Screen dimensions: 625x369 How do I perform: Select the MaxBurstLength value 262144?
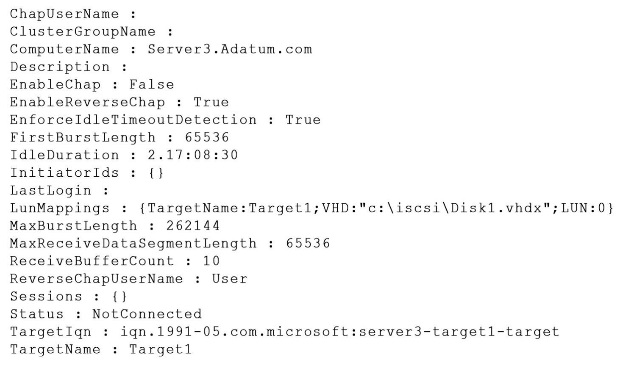tap(193, 226)
